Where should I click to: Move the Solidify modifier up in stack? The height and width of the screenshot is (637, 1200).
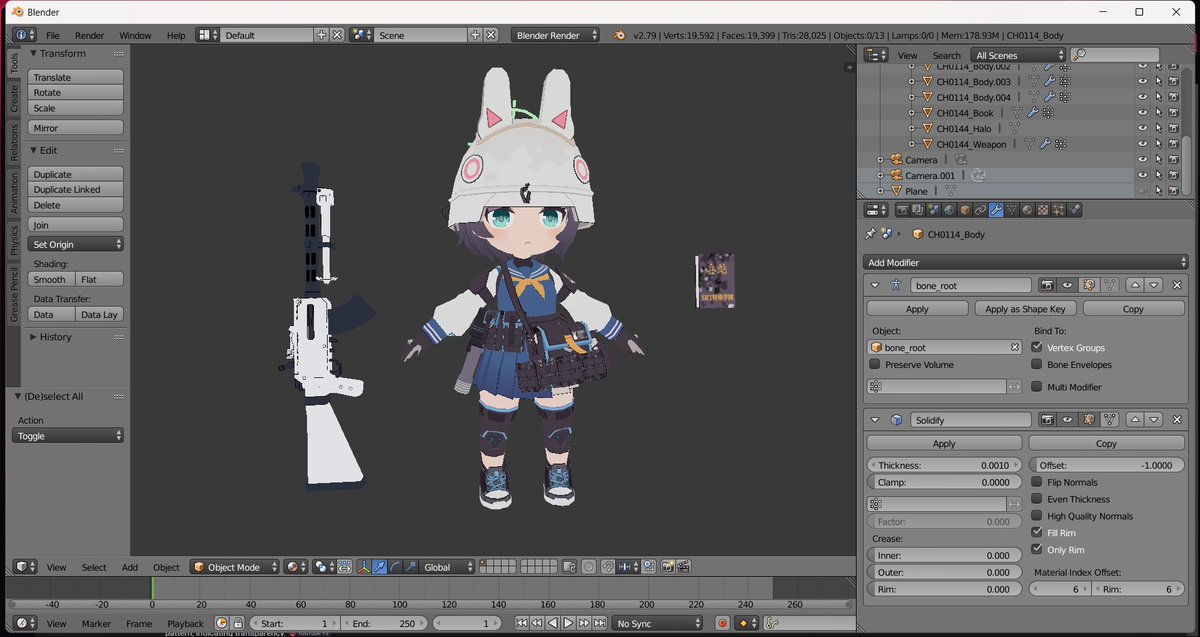(x=1135, y=420)
